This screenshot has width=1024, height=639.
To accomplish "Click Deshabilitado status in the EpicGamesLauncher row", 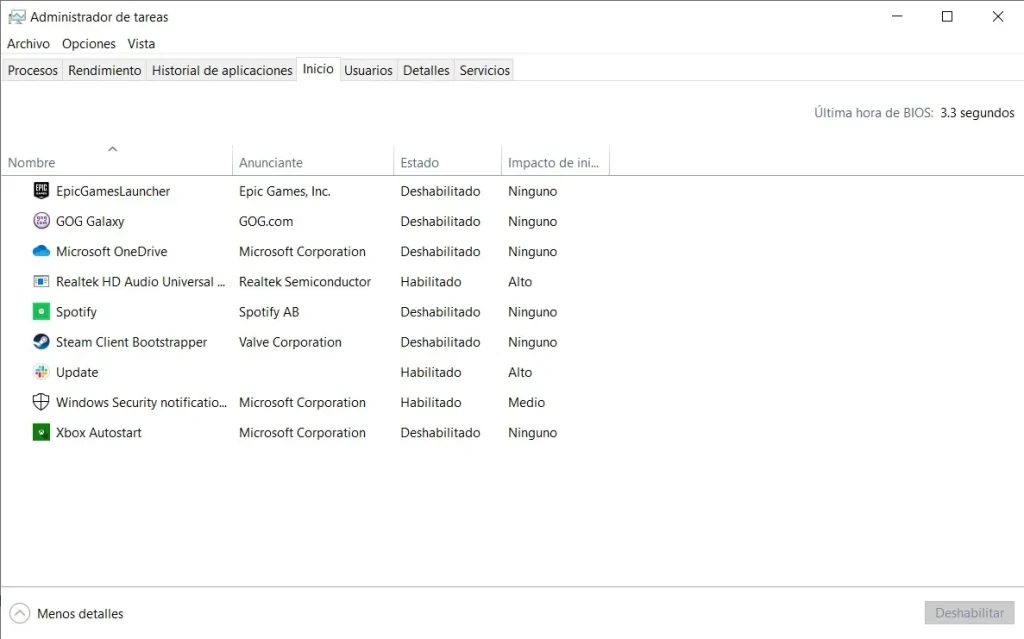I will (x=440, y=191).
